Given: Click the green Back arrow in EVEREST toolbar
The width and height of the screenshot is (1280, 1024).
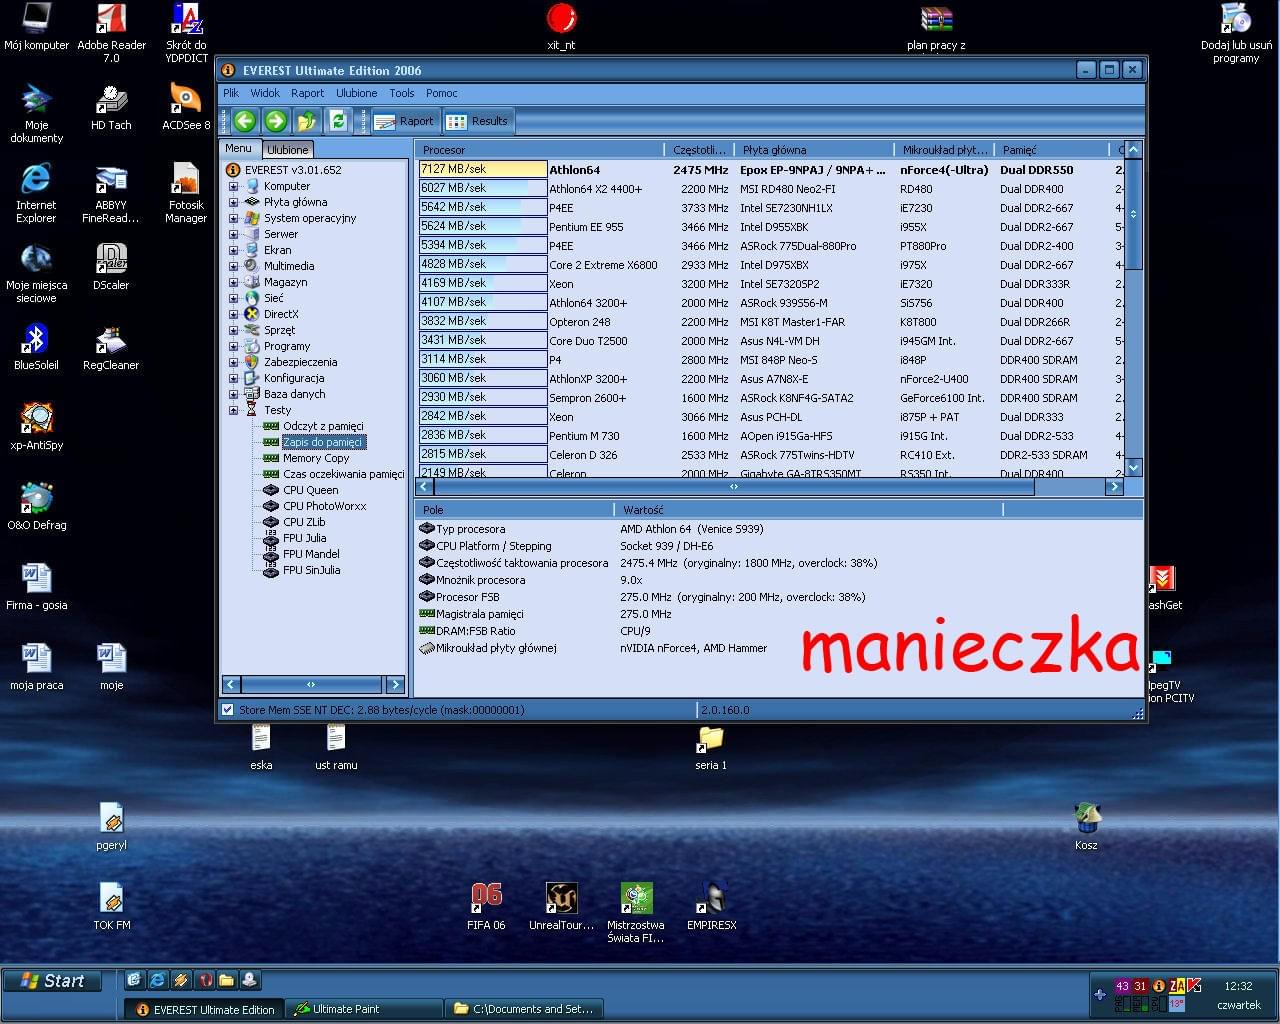Looking at the screenshot, I should tap(245, 121).
